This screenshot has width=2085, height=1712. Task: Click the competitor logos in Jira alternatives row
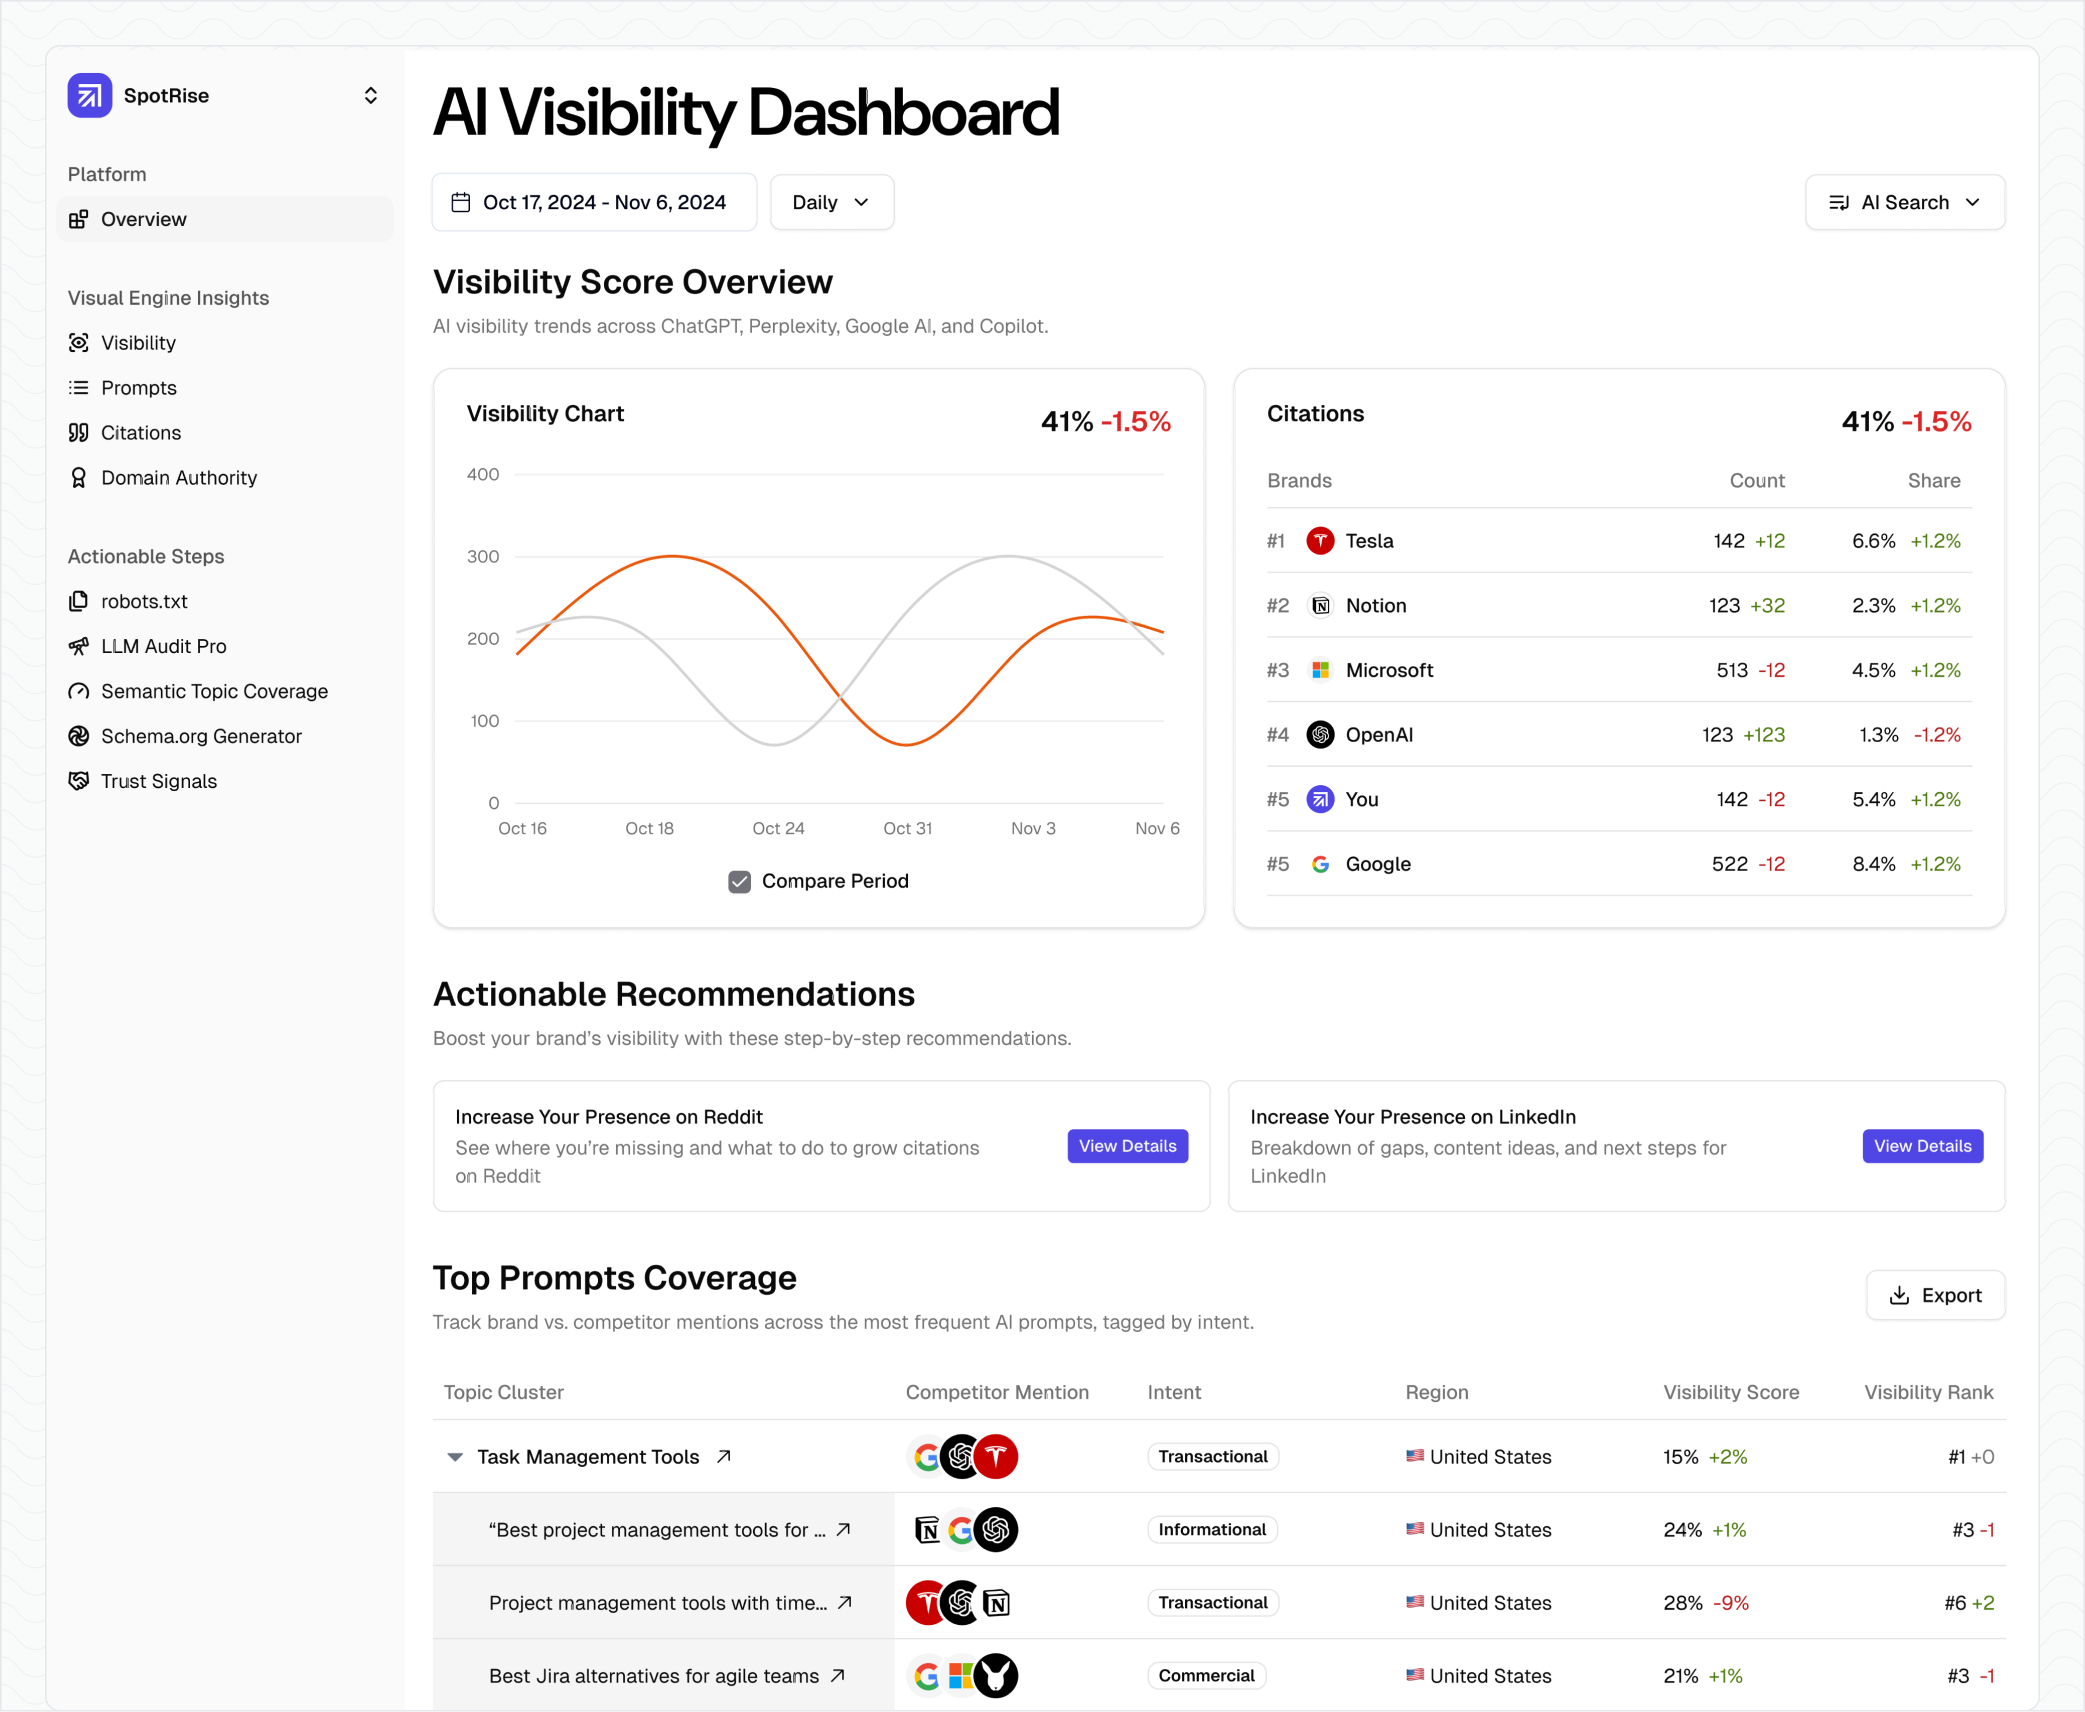point(962,1676)
